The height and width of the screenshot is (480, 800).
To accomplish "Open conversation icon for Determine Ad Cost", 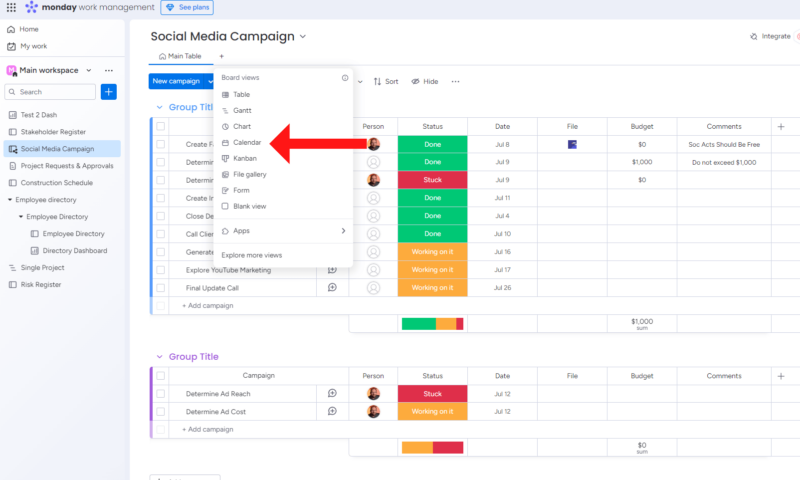I will [x=332, y=411].
